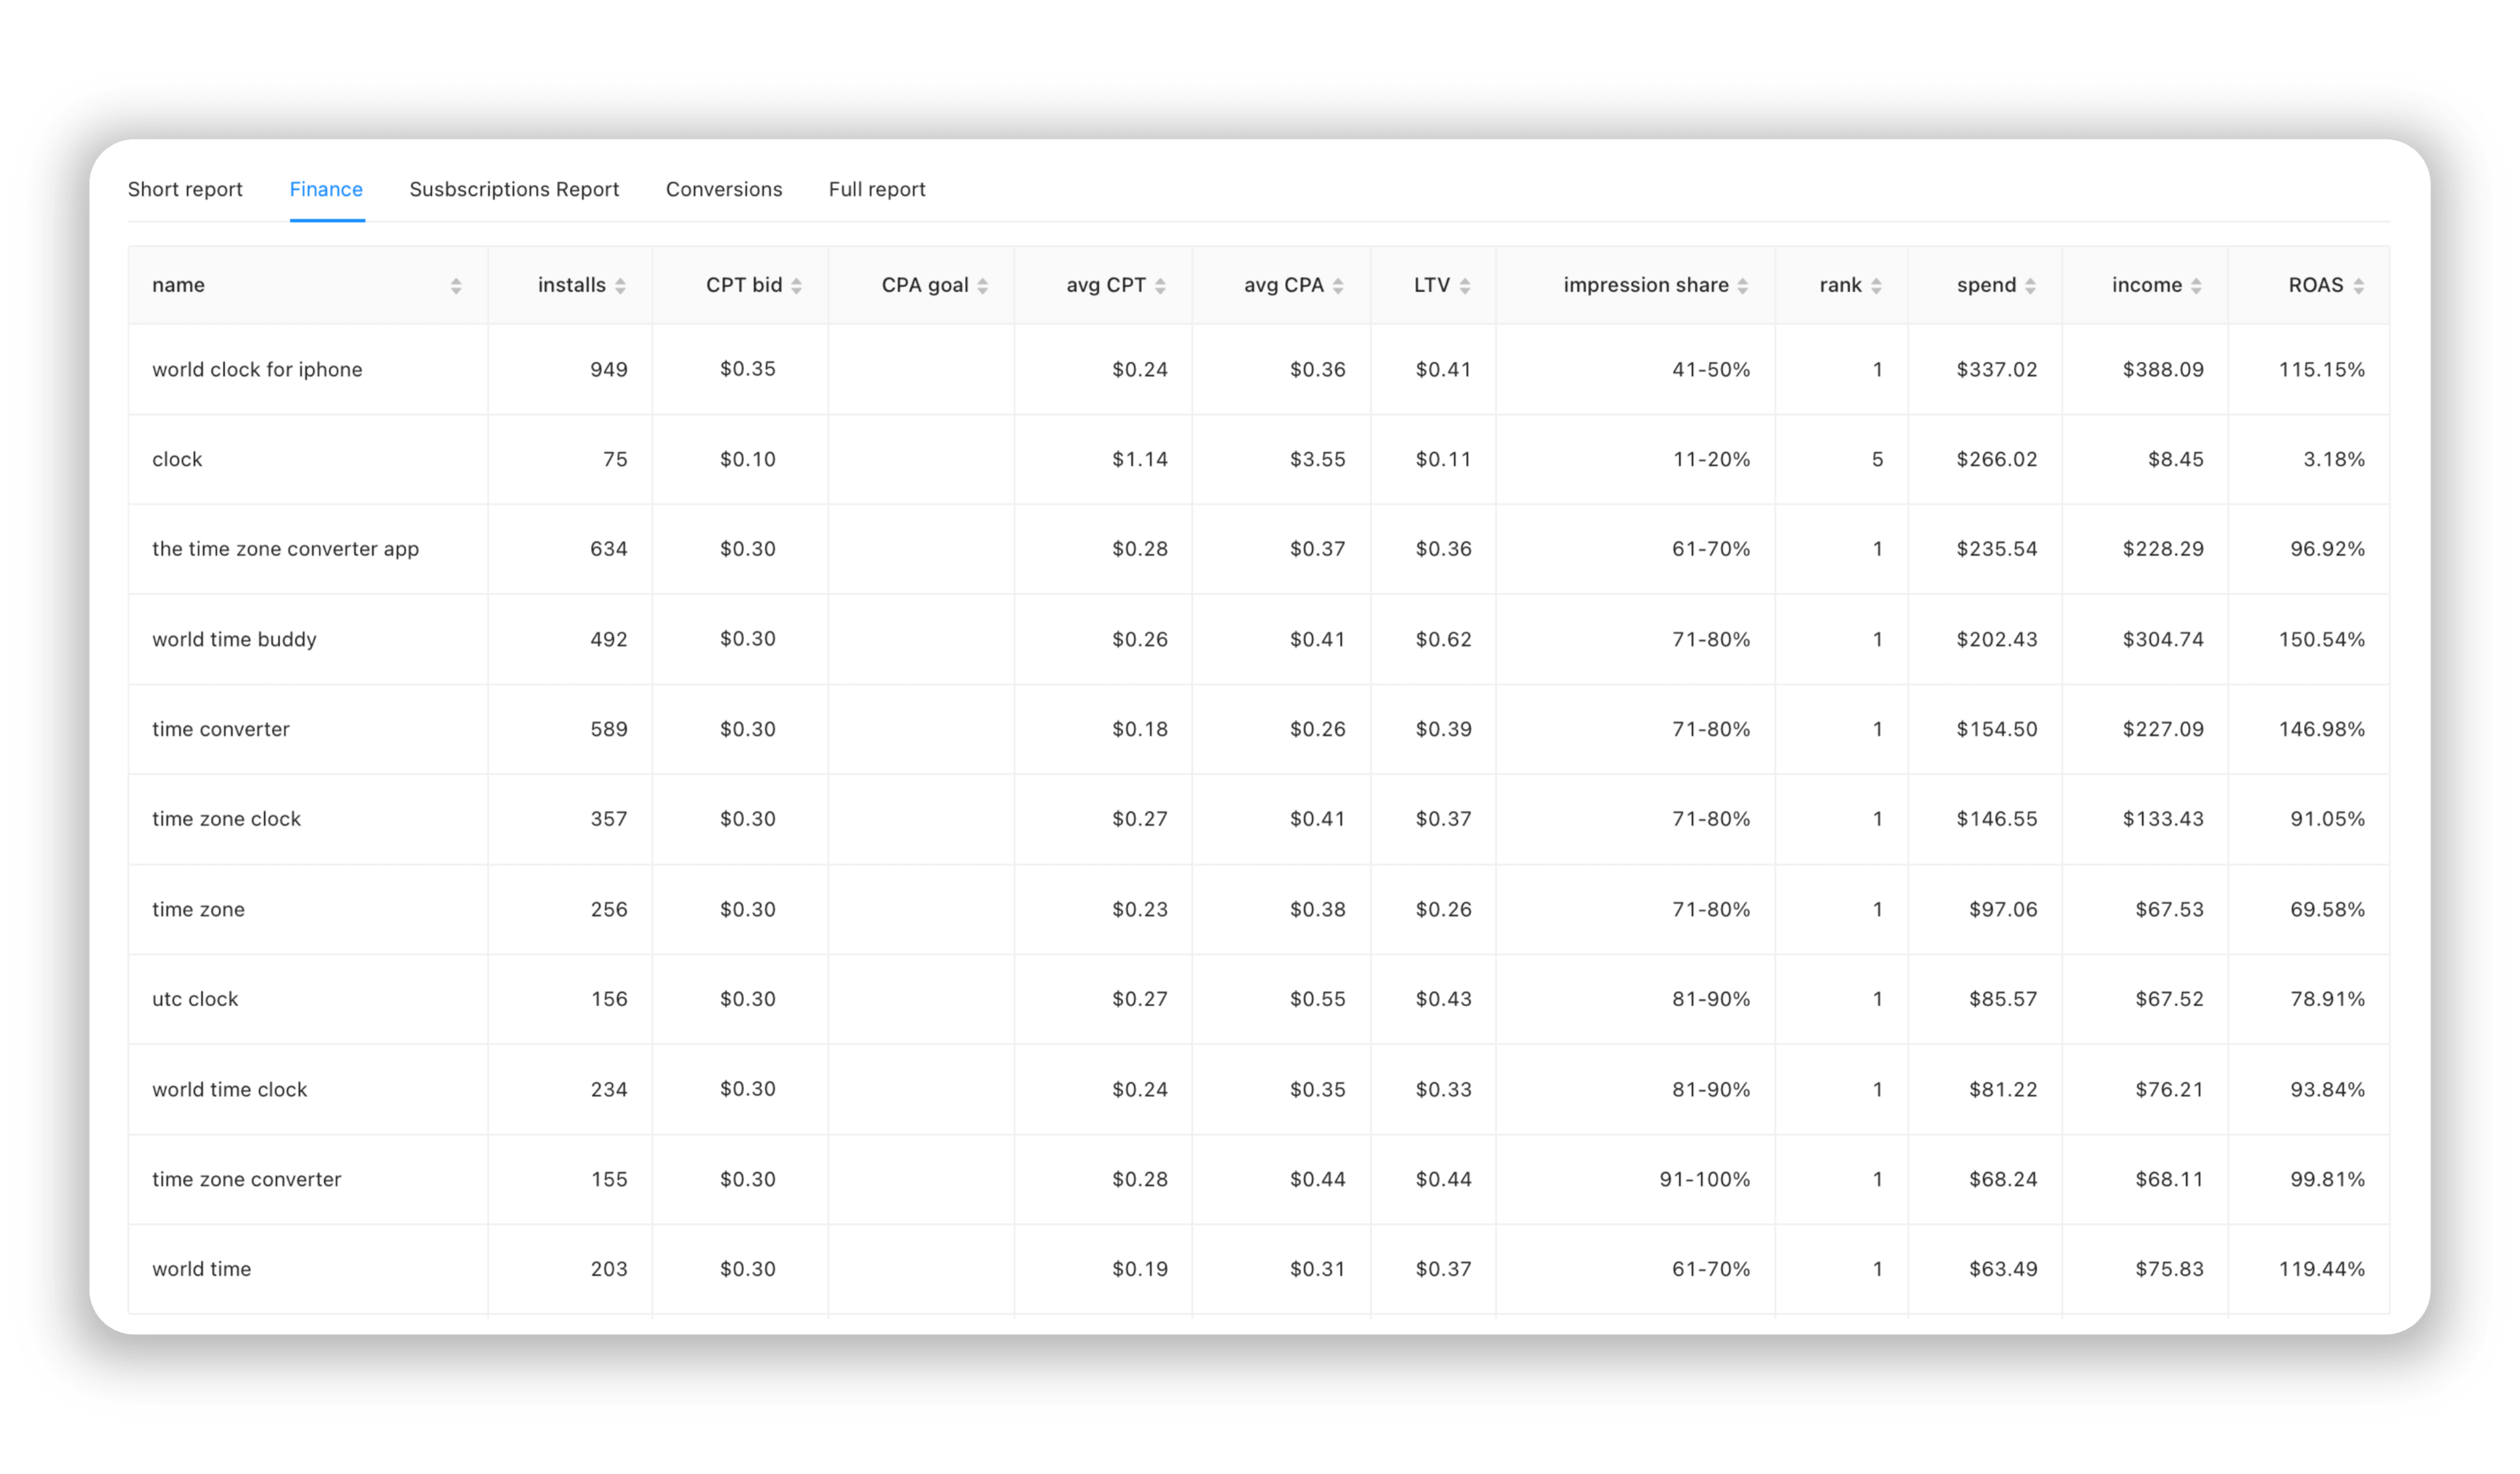Click impression share 41-50%
This screenshot has height=1474, width=2520.
pos(1711,369)
